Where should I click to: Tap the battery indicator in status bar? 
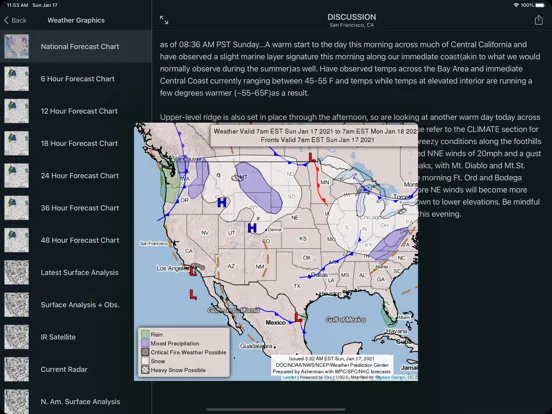(540, 5)
